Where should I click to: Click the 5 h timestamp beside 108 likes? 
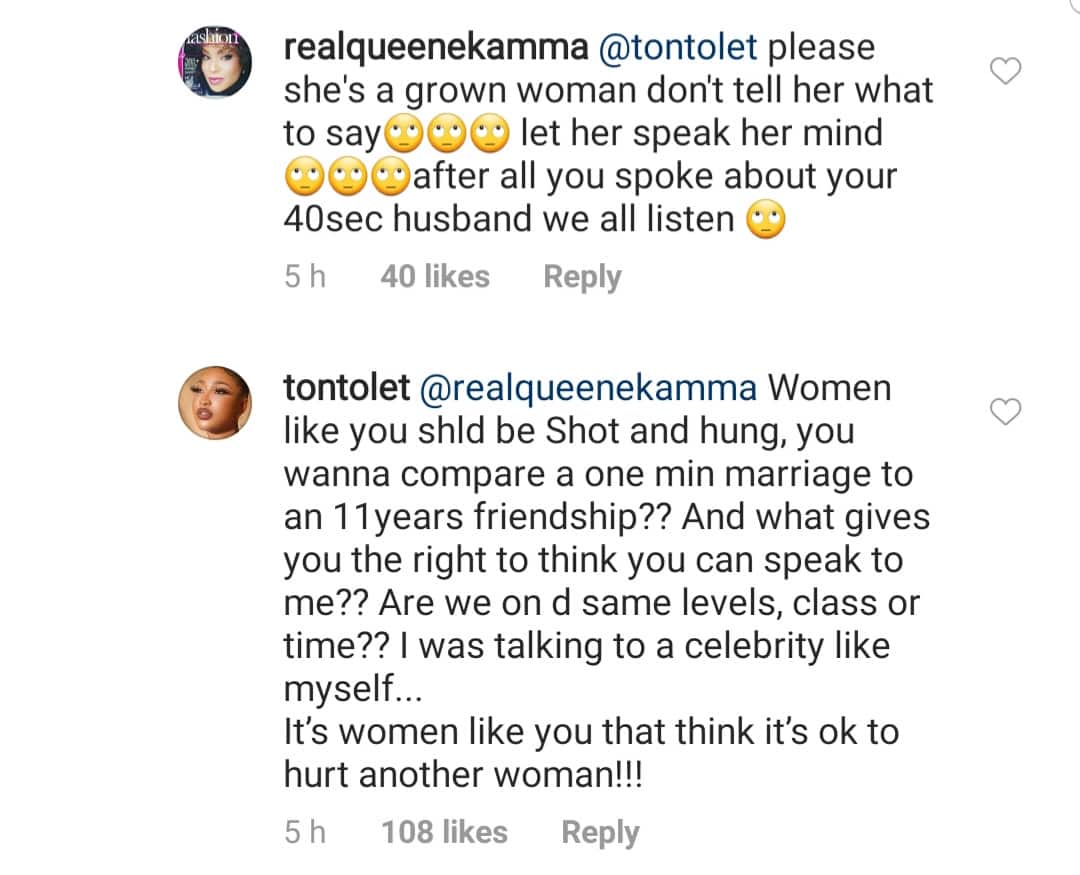pyautogui.click(x=305, y=832)
